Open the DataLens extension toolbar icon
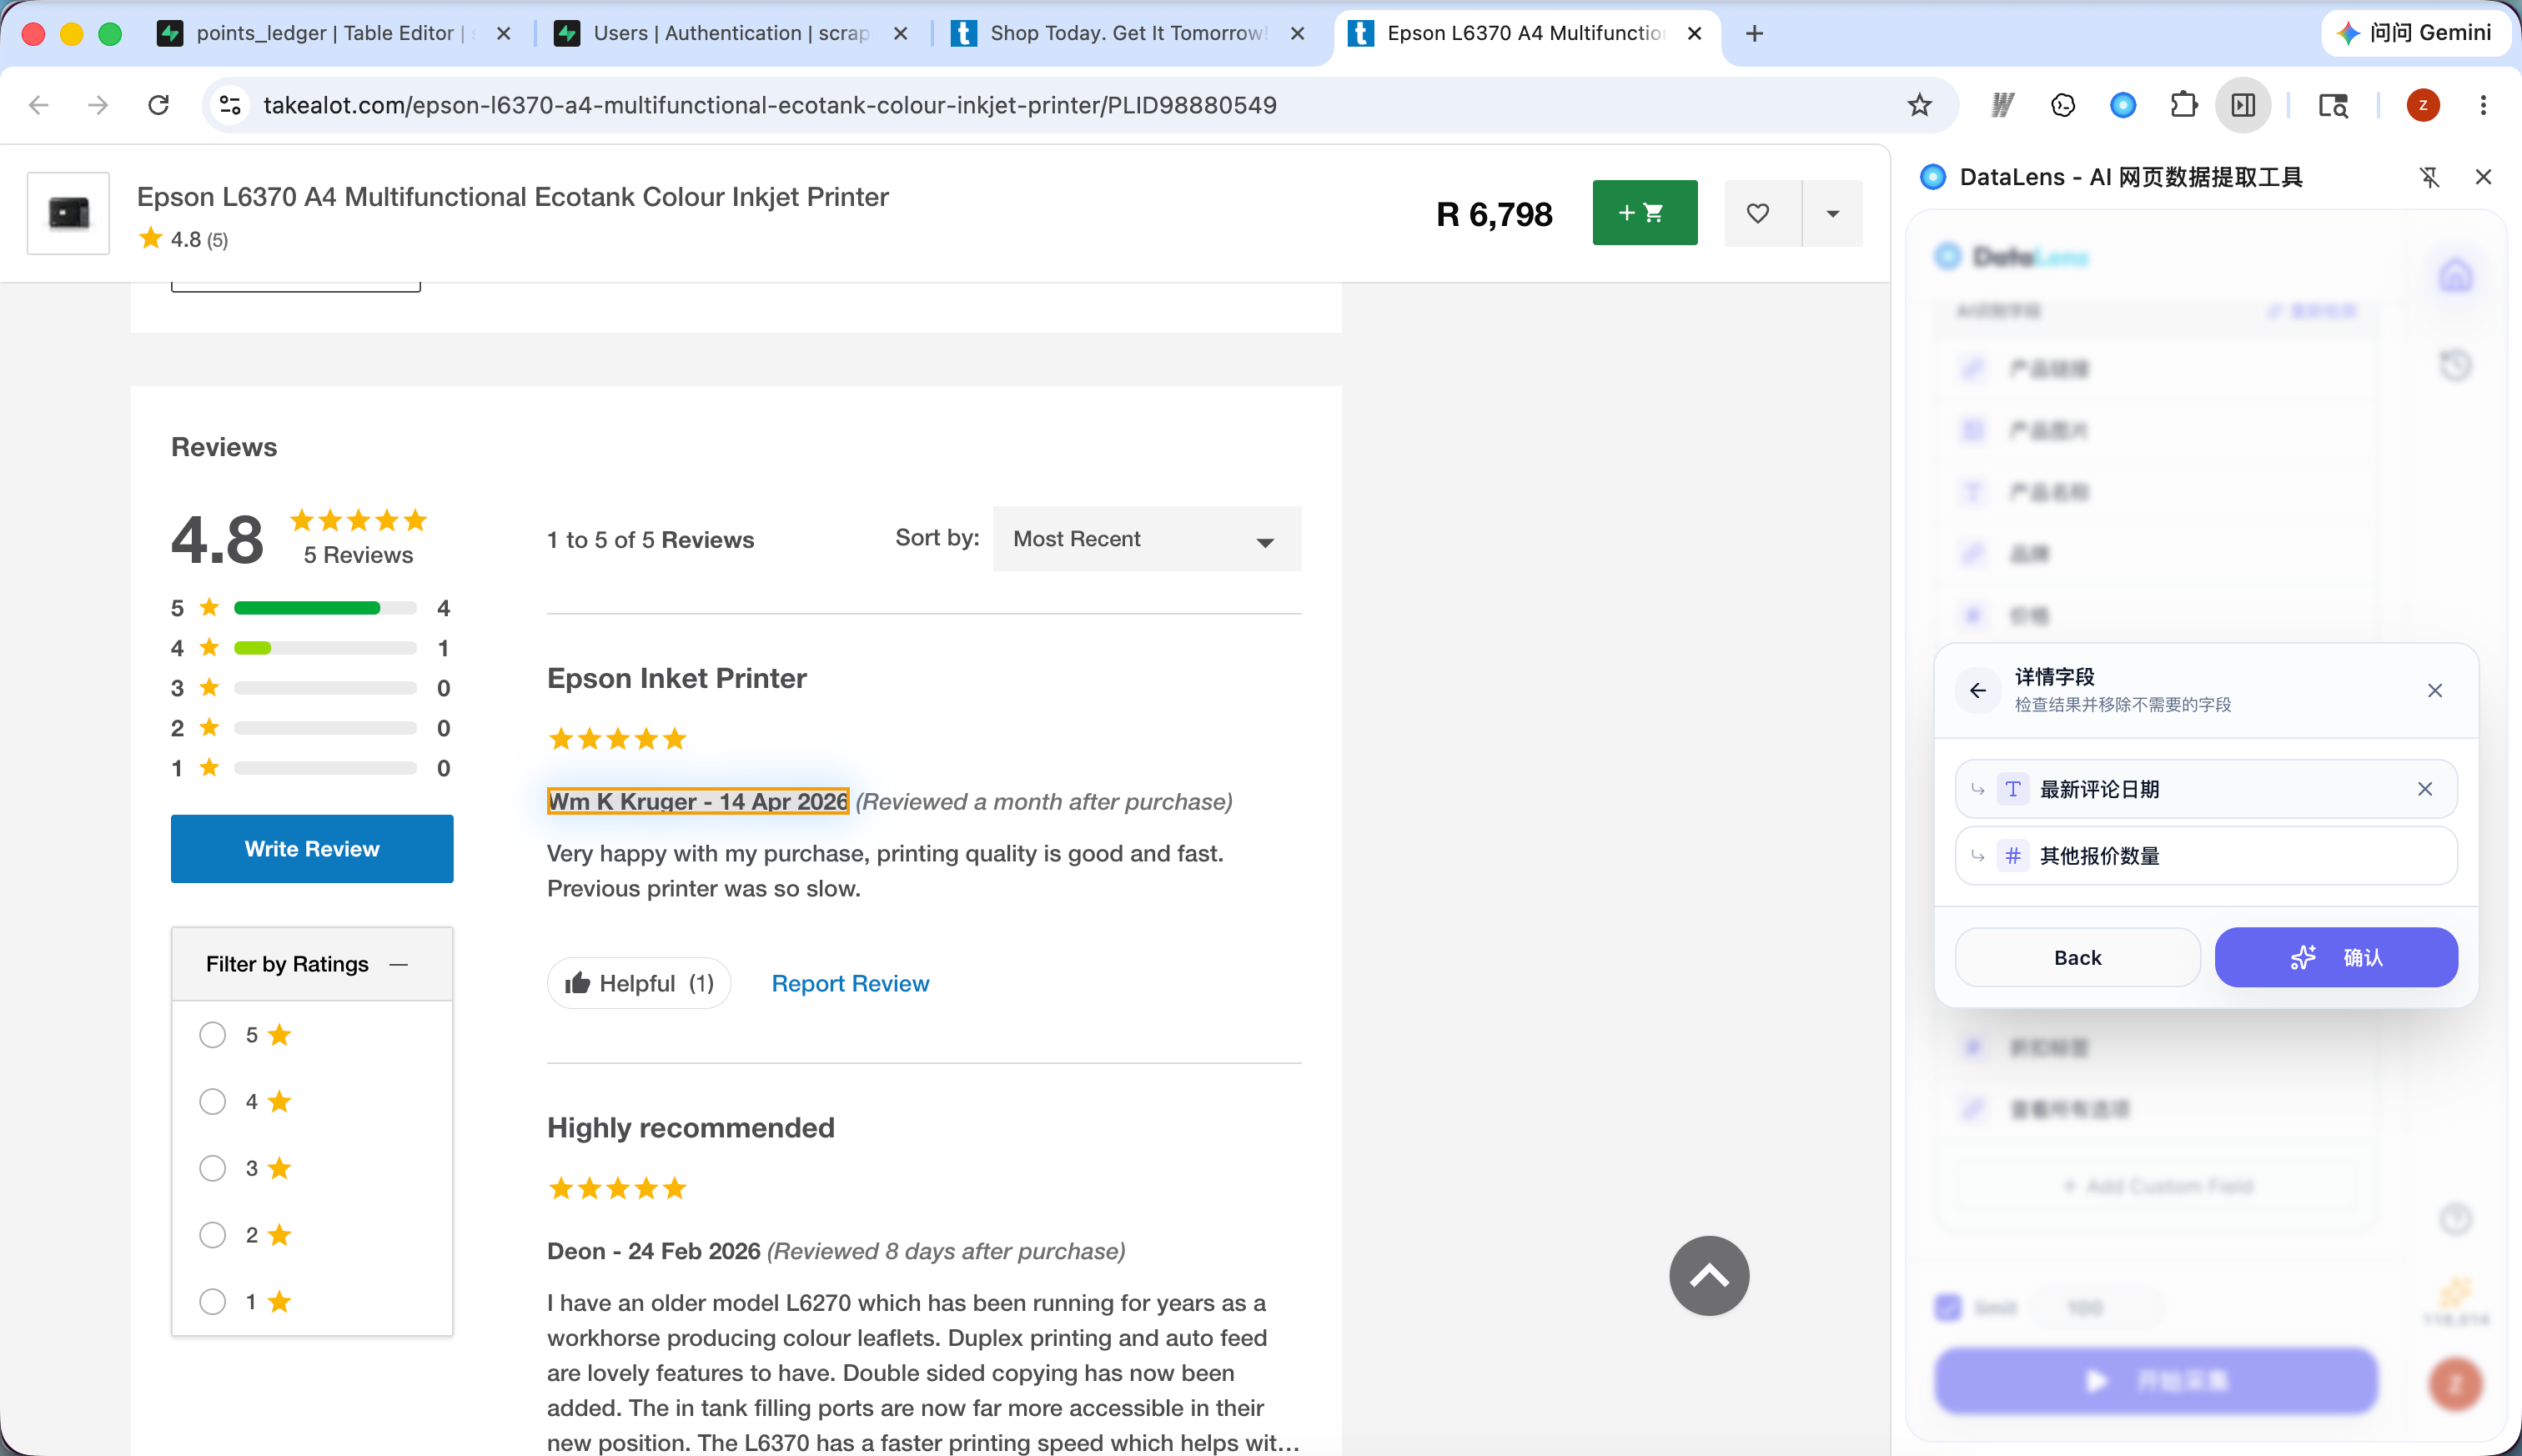This screenshot has height=1456, width=2522. tap(2123, 105)
